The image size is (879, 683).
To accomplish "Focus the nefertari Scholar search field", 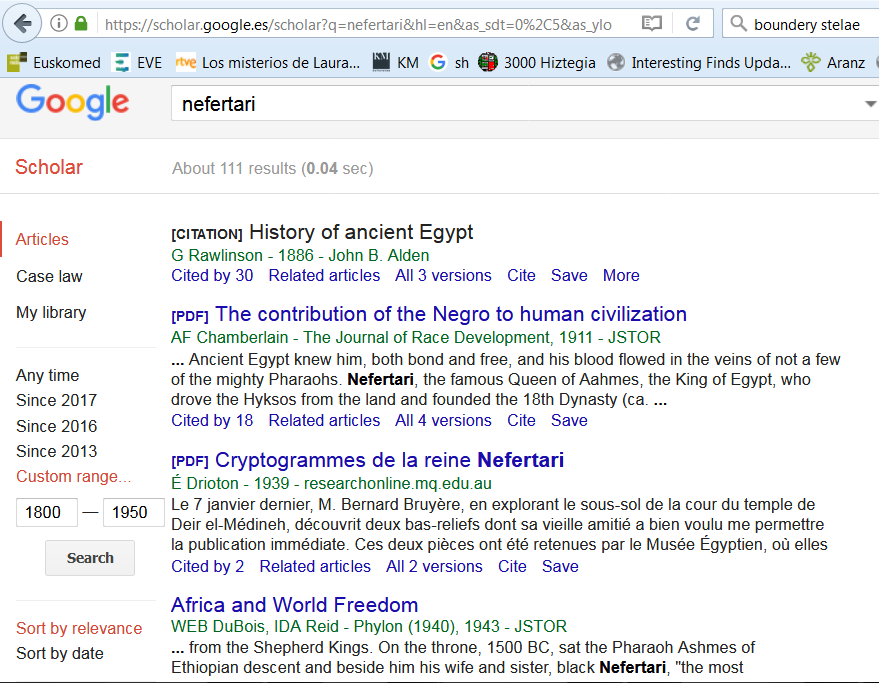I will pyautogui.click(x=516, y=104).
